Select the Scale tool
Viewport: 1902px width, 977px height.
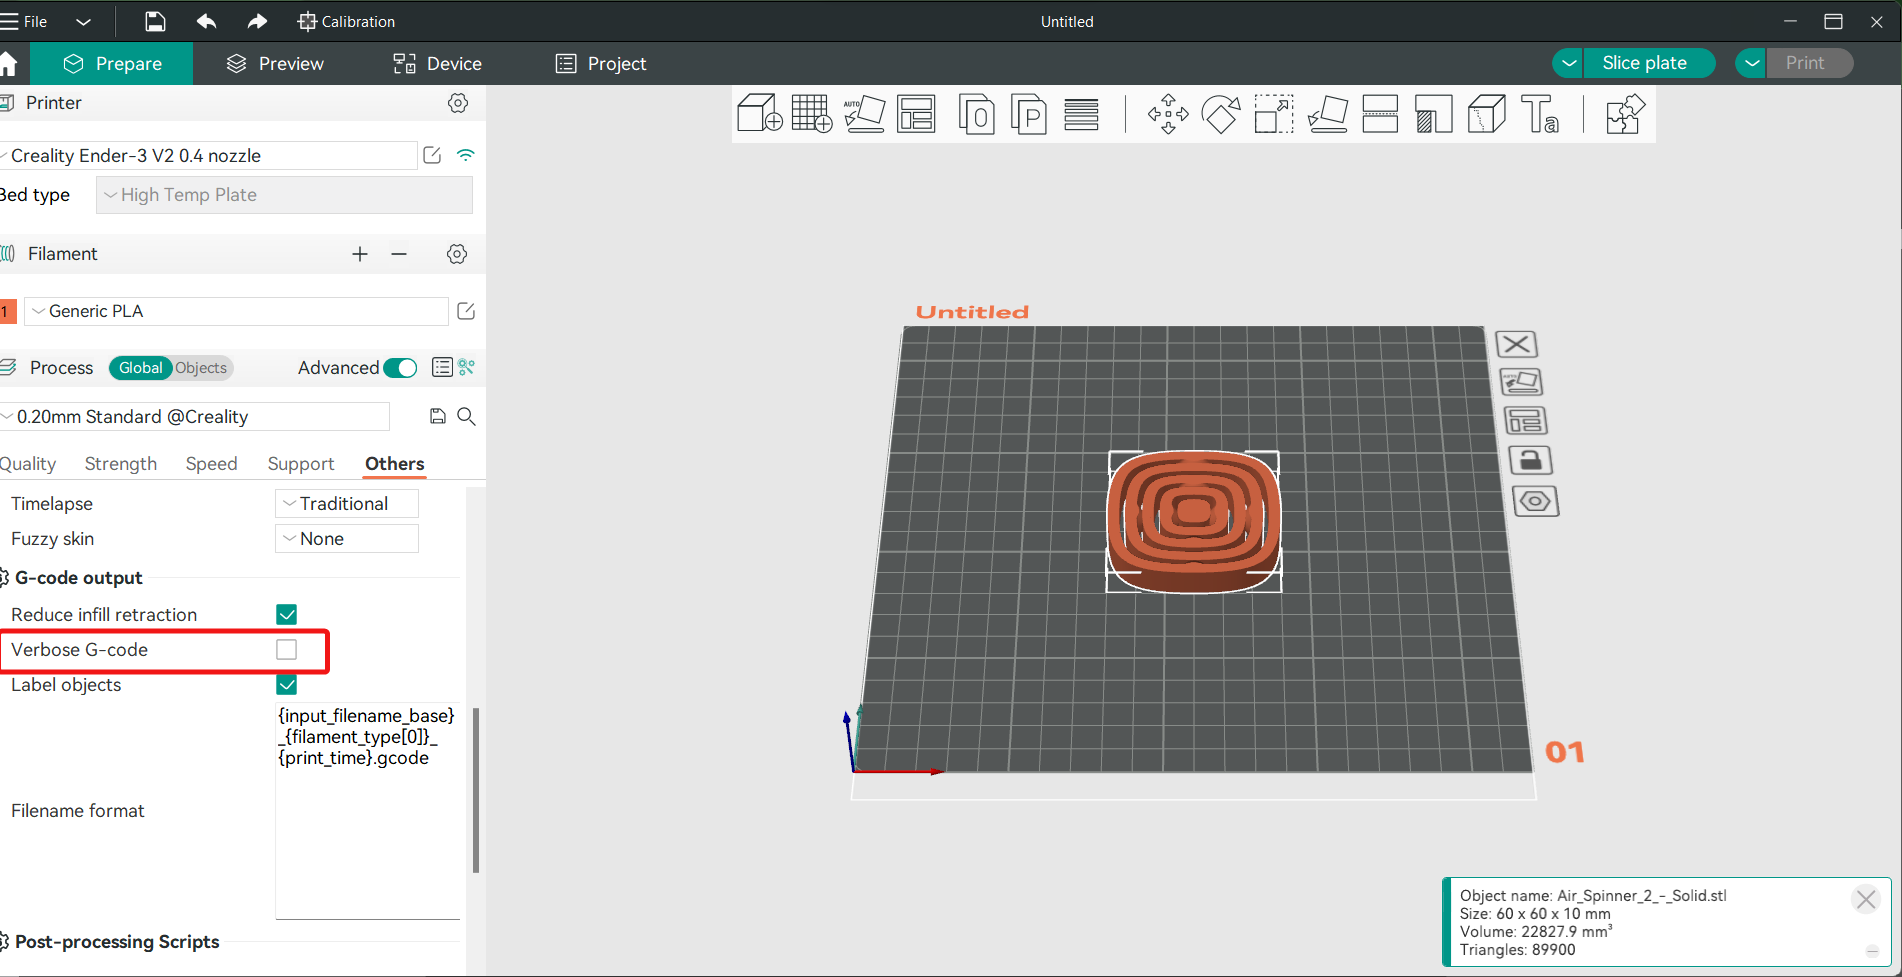(x=1274, y=114)
